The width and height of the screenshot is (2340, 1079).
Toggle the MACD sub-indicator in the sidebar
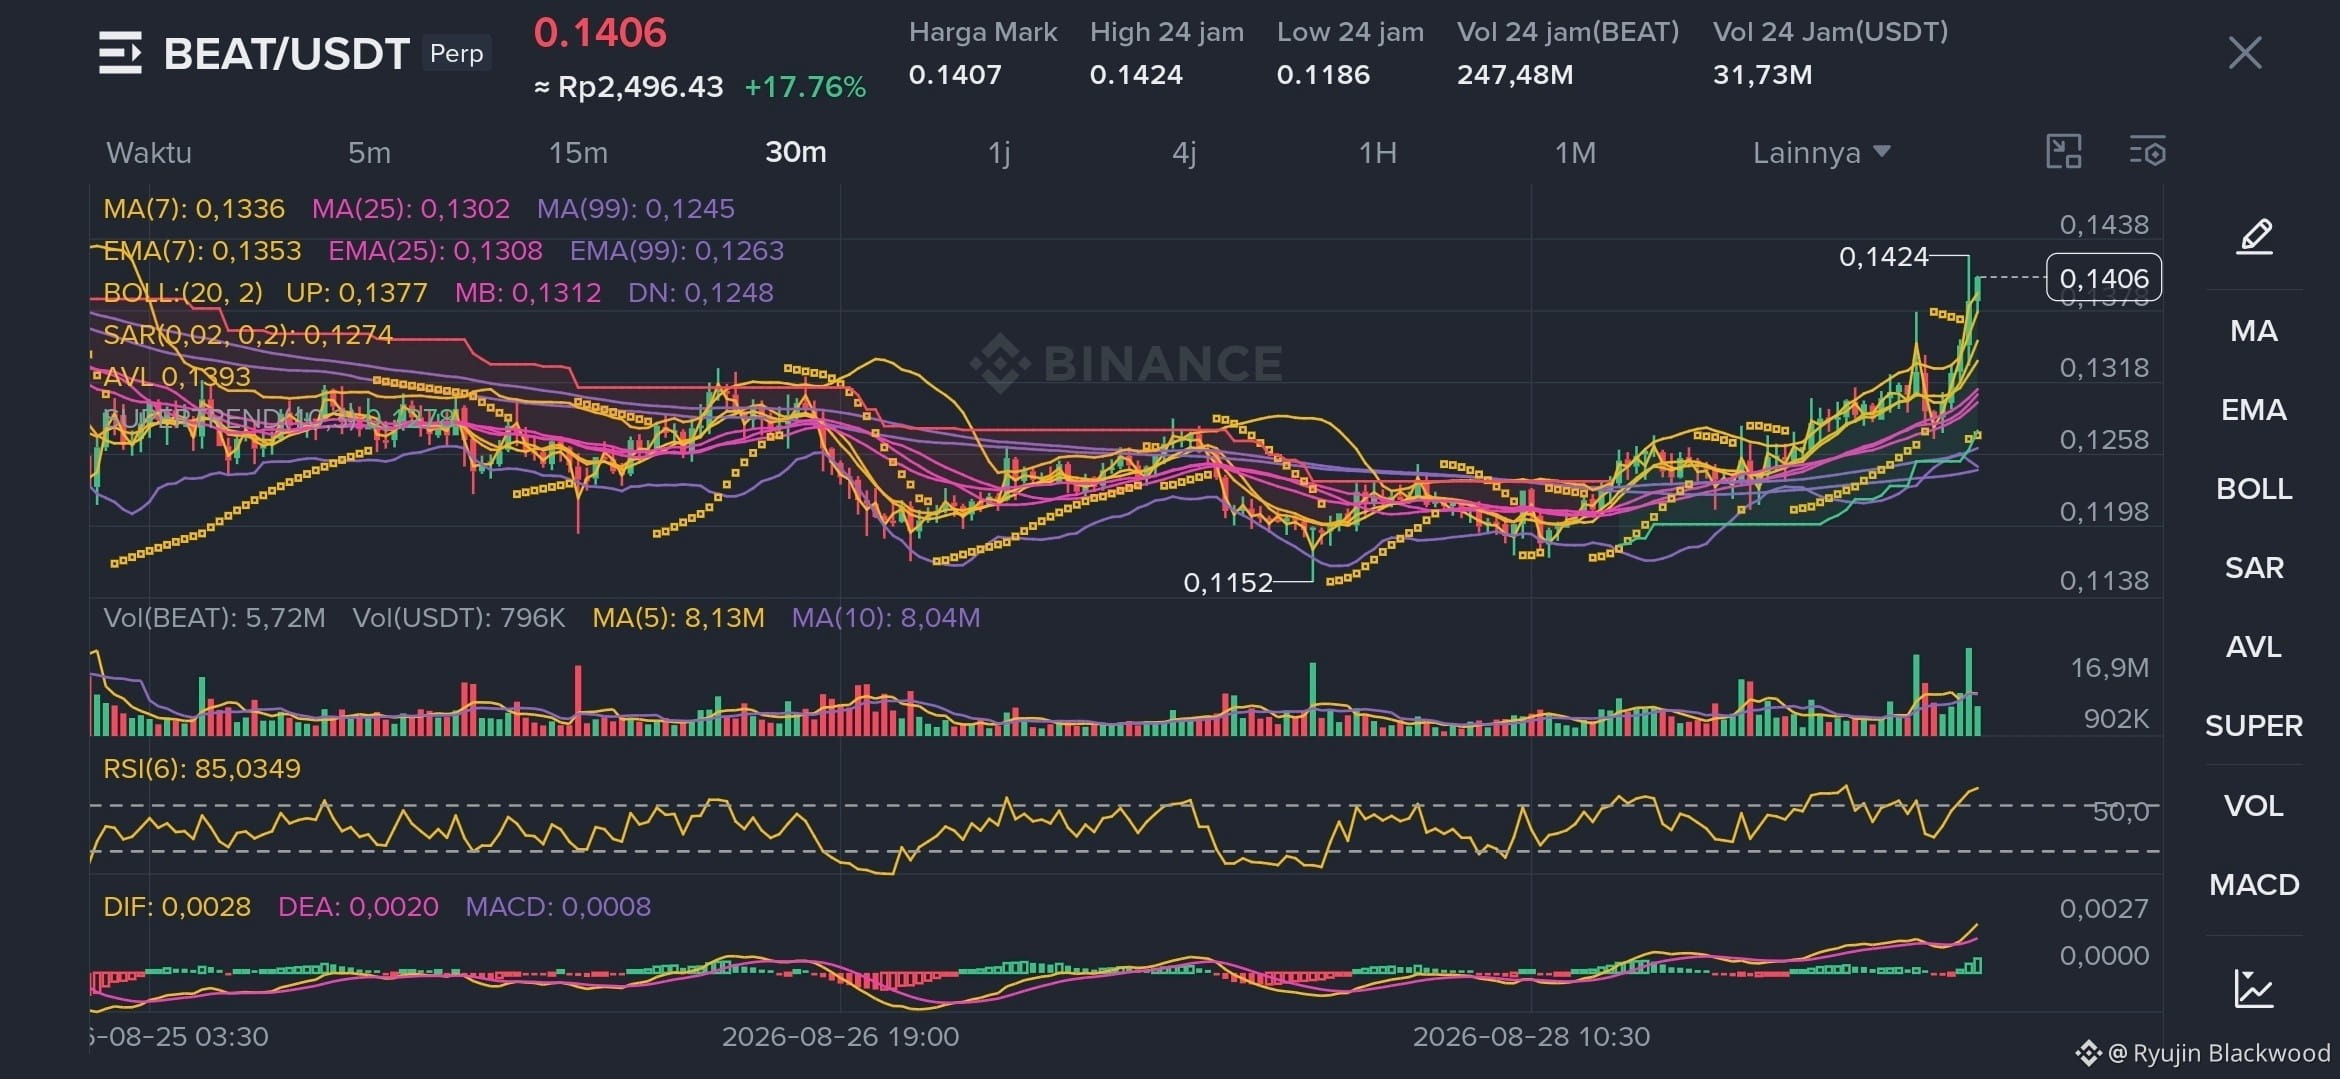[x=2254, y=885]
